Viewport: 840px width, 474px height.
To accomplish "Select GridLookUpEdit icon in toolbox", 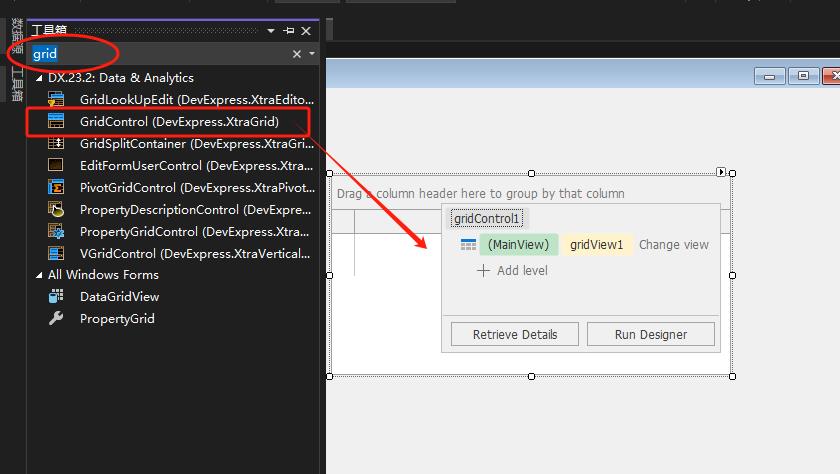I will pyautogui.click(x=56, y=100).
